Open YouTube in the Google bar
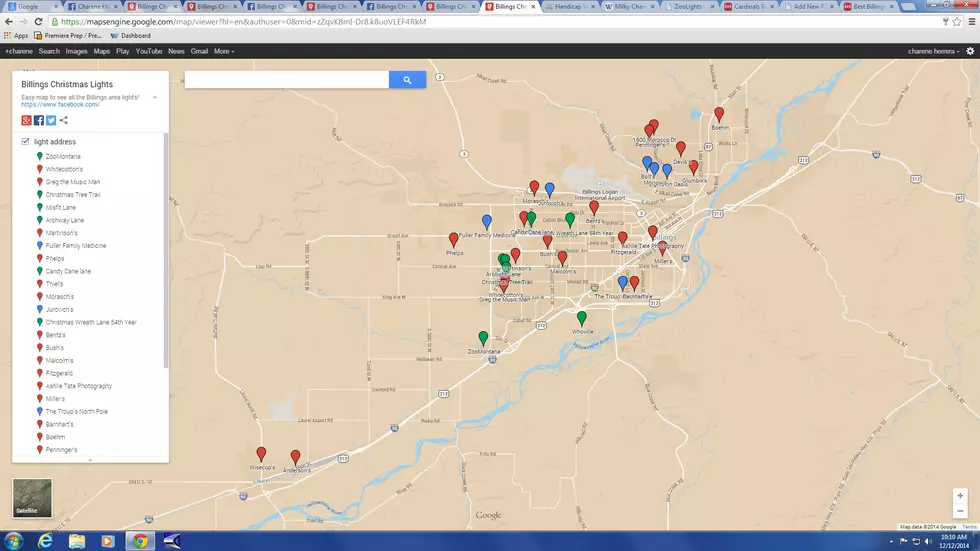 (149, 51)
